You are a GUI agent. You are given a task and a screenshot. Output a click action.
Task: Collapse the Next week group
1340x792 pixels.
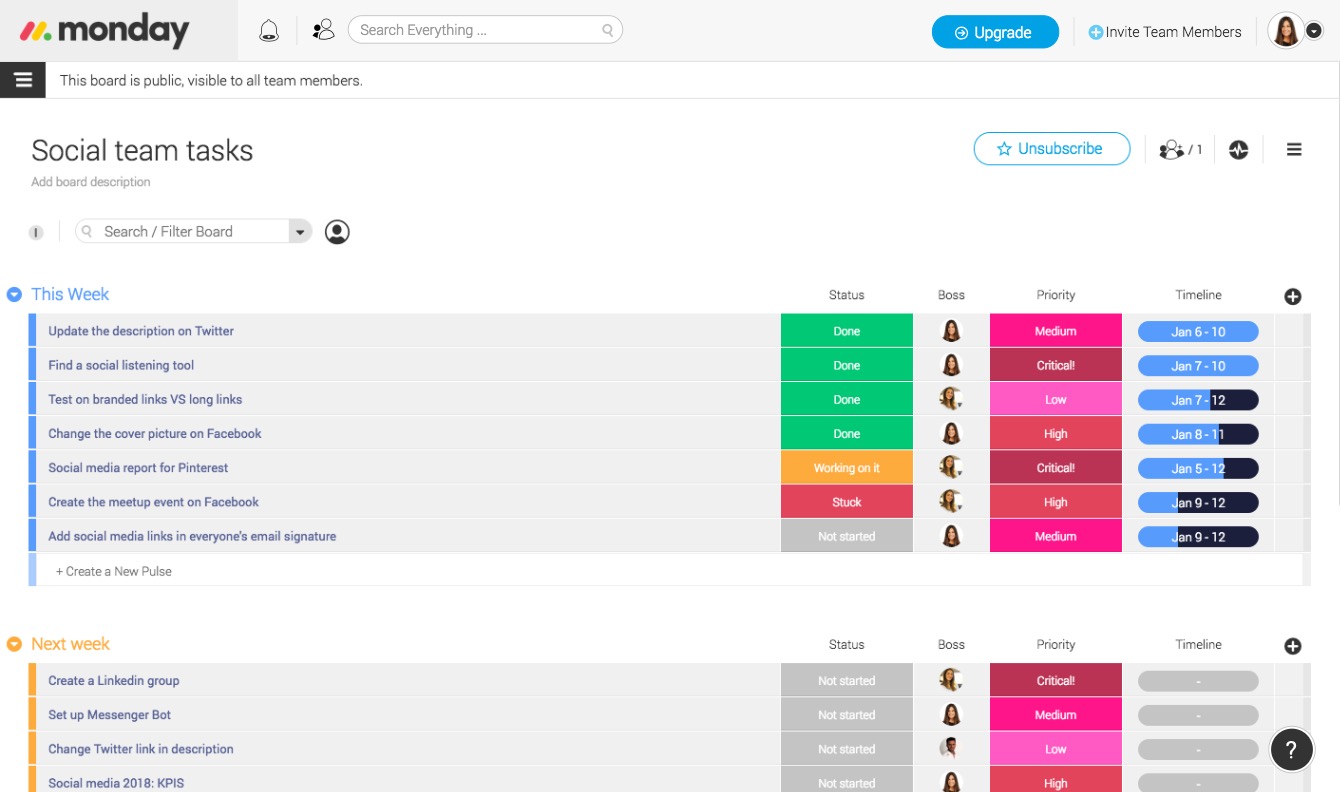point(14,645)
